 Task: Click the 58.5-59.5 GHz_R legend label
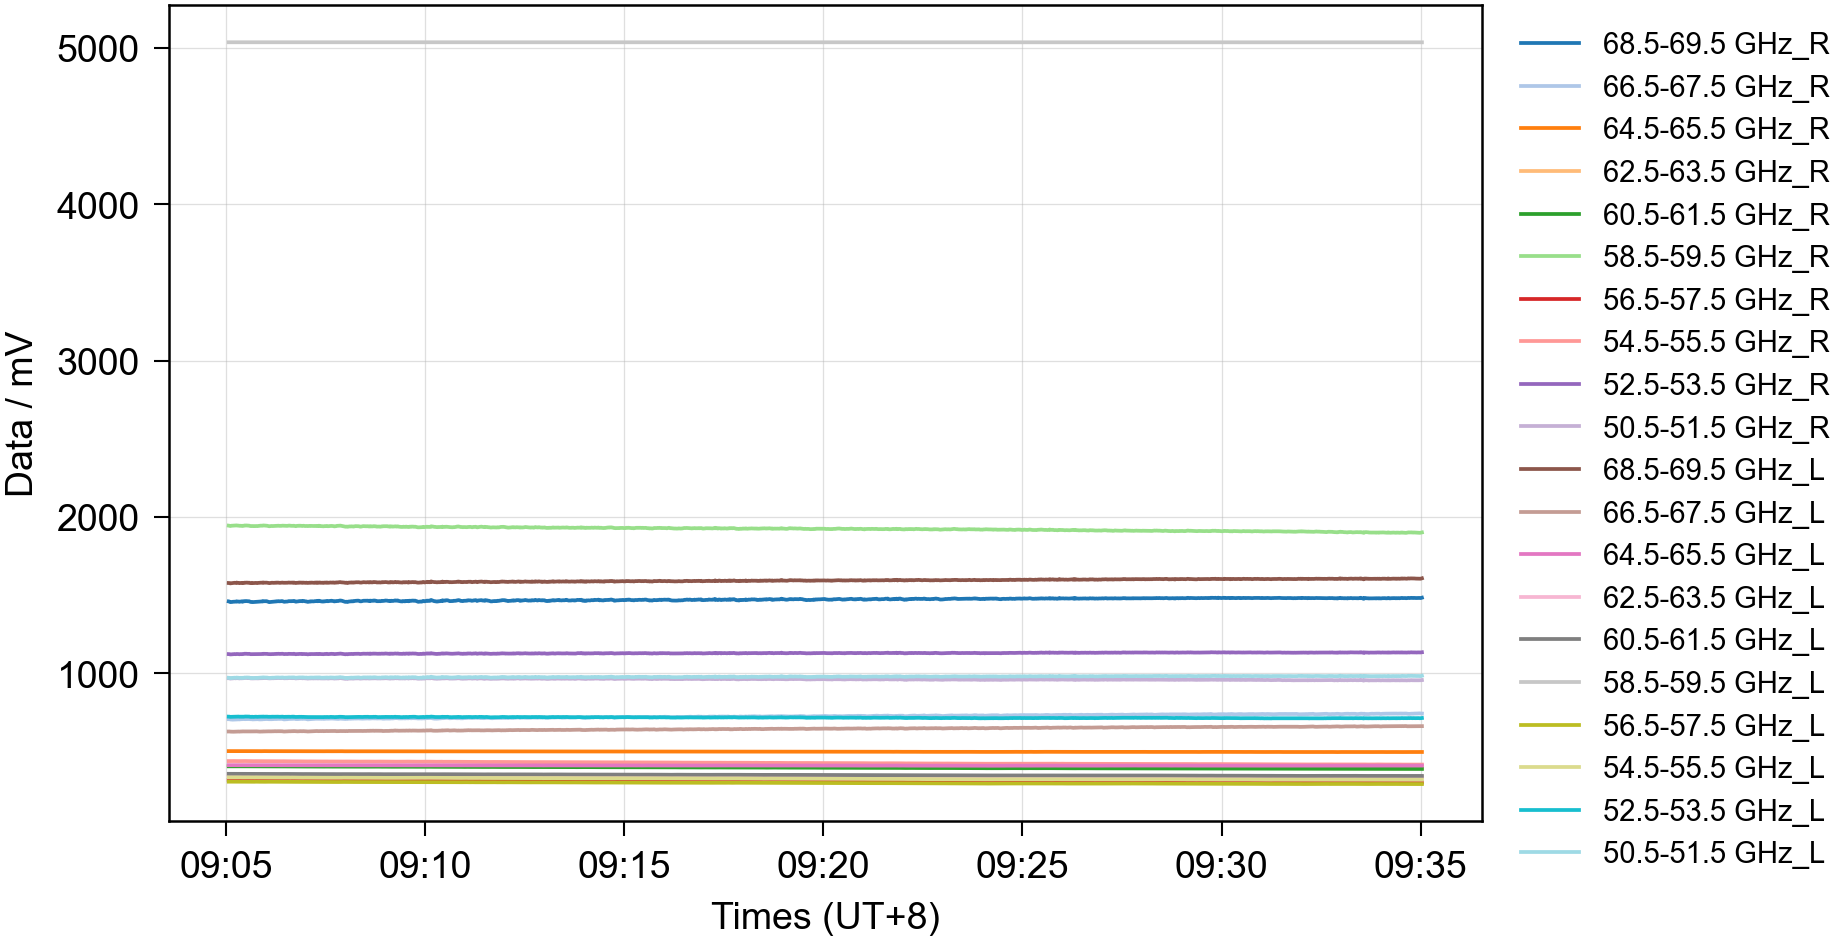point(1715,257)
